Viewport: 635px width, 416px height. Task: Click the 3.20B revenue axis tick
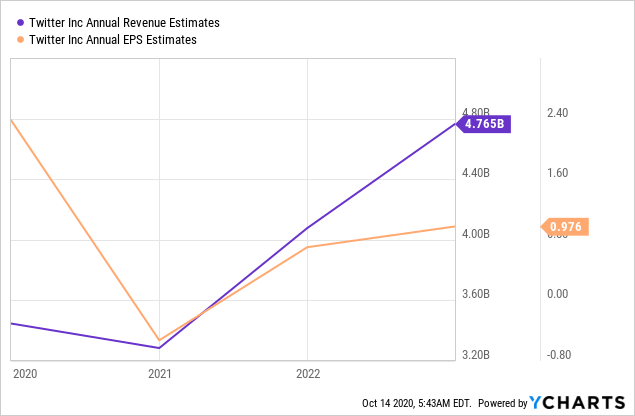476,355
